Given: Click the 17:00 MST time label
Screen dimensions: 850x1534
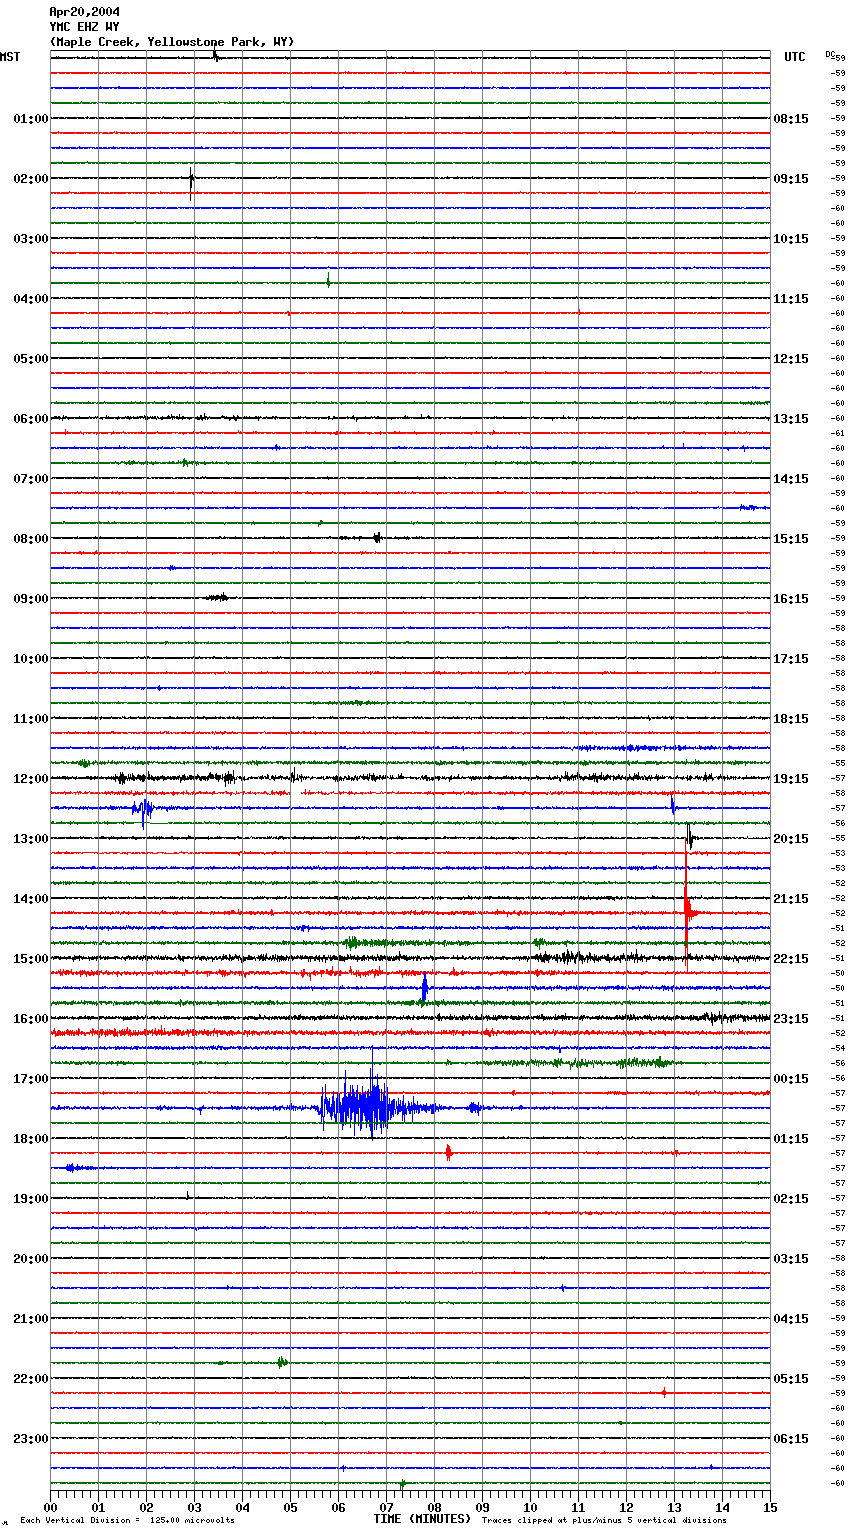Looking at the screenshot, I should [x=31, y=1079].
